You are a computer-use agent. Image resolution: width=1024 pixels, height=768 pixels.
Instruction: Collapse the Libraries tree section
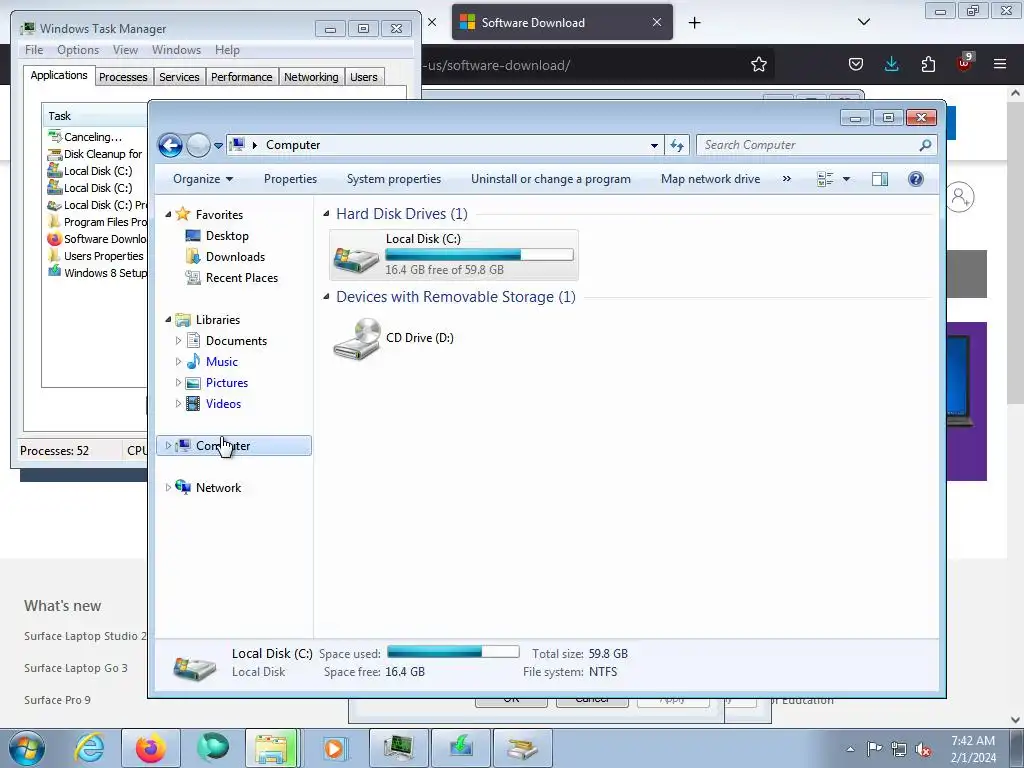(168, 319)
